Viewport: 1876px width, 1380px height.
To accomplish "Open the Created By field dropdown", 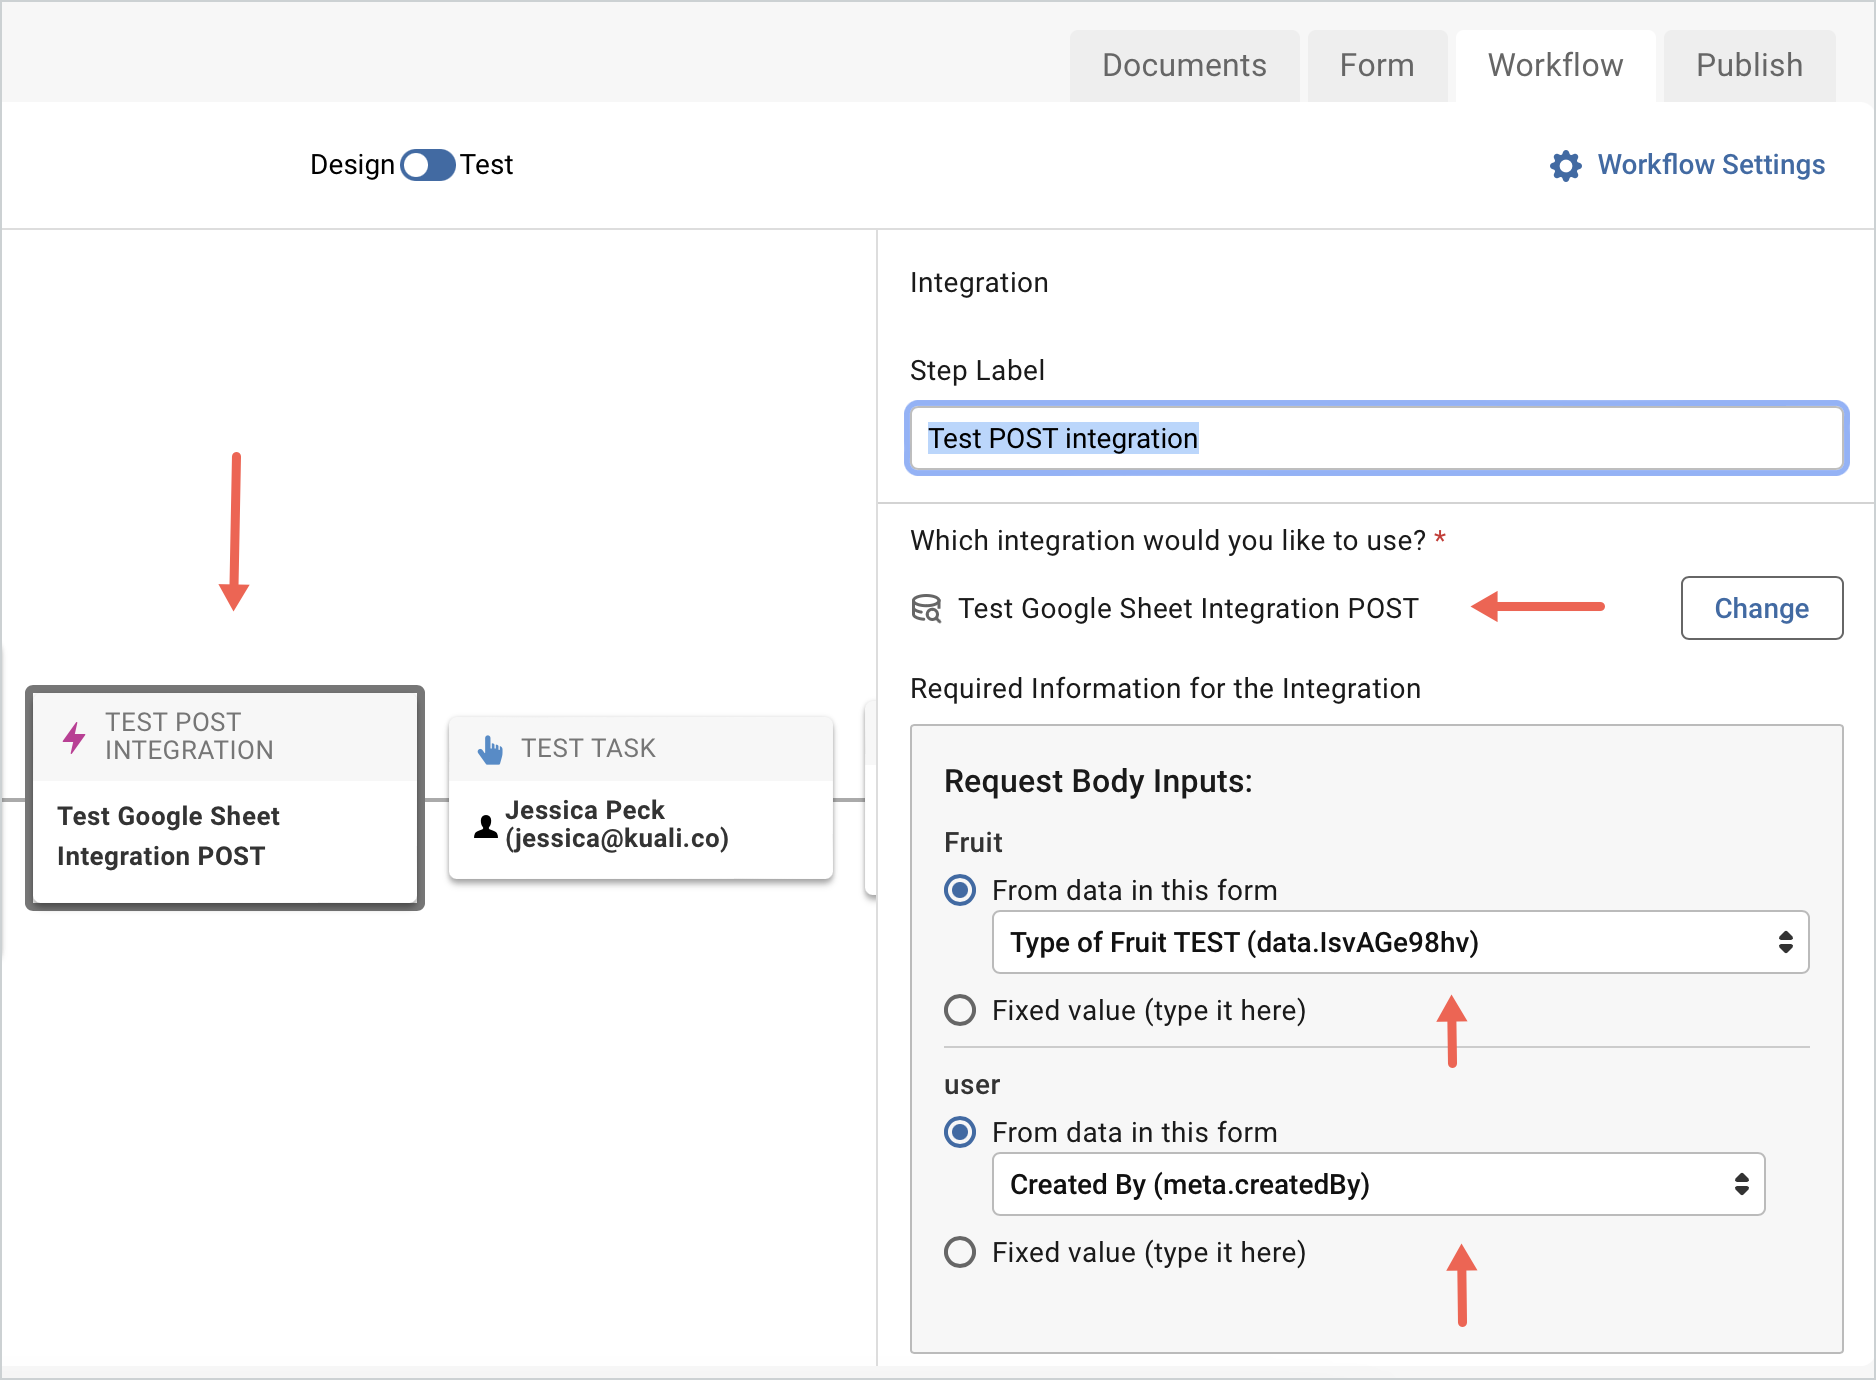I will click(1378, 1184).
